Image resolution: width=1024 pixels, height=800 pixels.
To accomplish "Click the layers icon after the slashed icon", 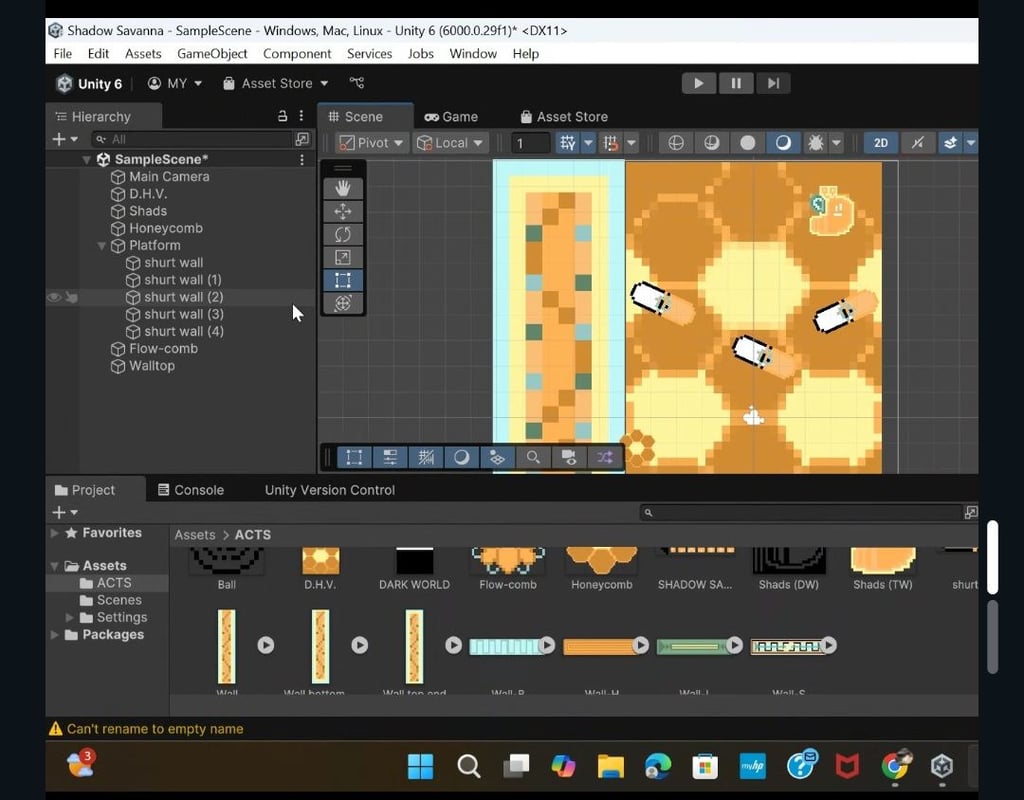I will [x=951, y=143].
